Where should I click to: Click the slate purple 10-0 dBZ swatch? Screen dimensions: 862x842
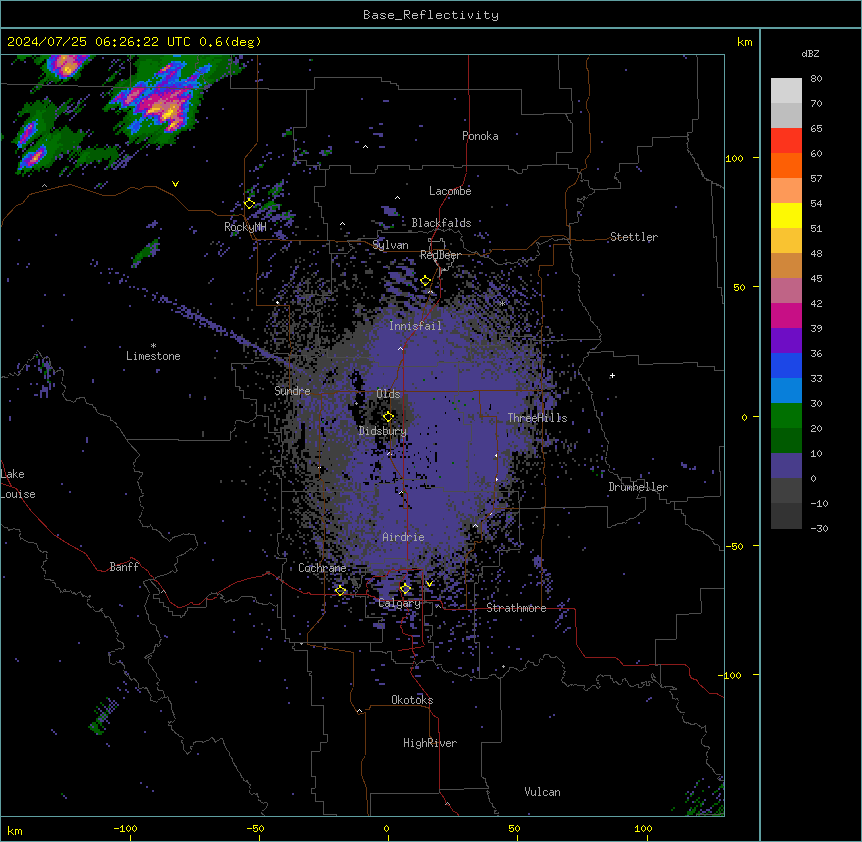click(x=786, y=466)
